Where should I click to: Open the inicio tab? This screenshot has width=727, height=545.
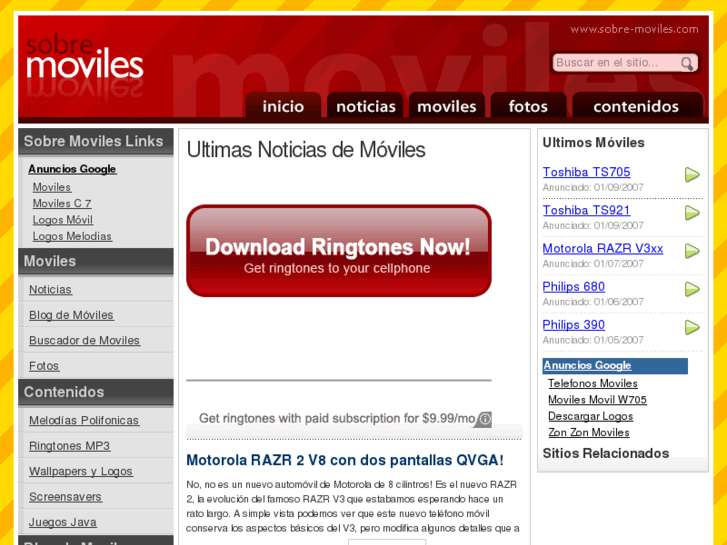click(283, 107)
